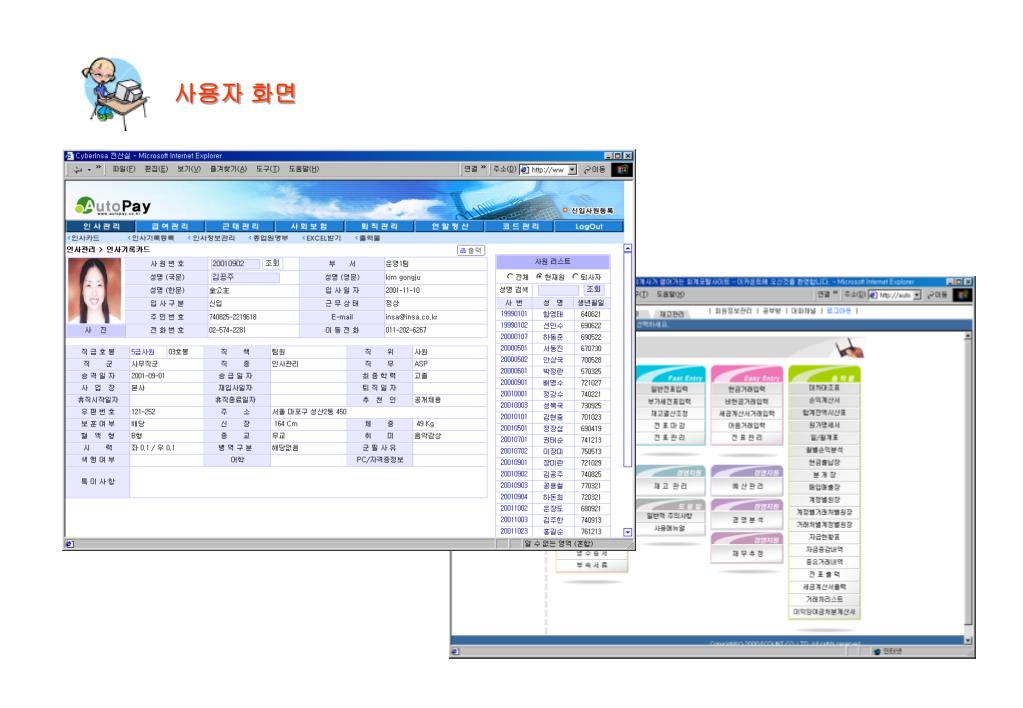Click the go button in the back accounting window

(x=936, y=295)
